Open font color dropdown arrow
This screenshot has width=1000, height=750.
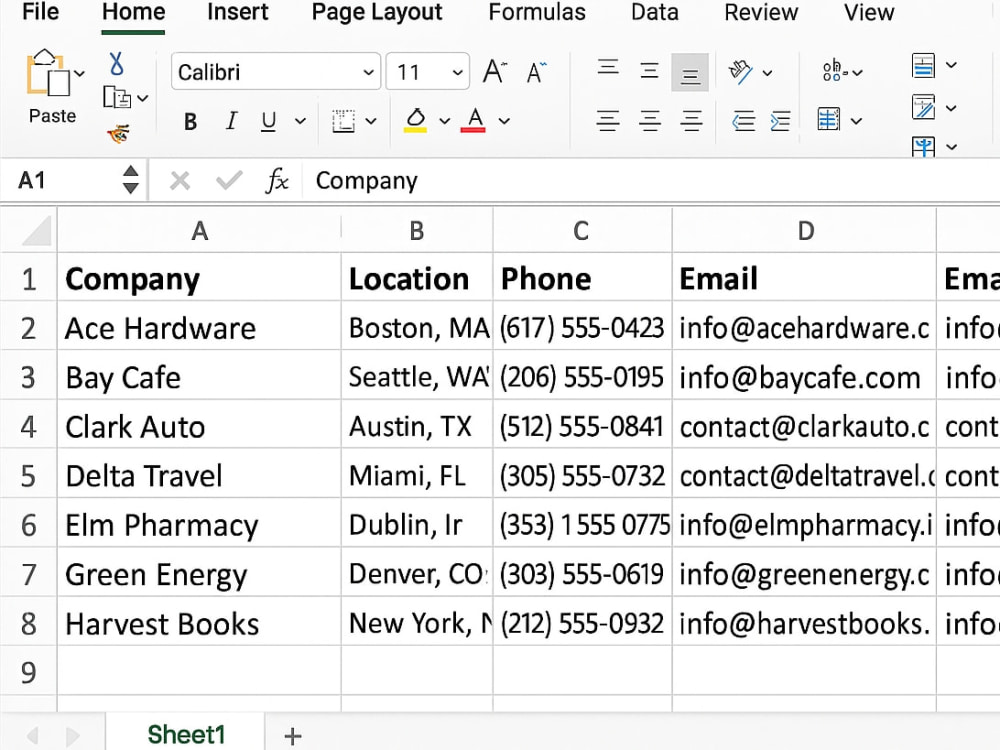coord(504,121)
